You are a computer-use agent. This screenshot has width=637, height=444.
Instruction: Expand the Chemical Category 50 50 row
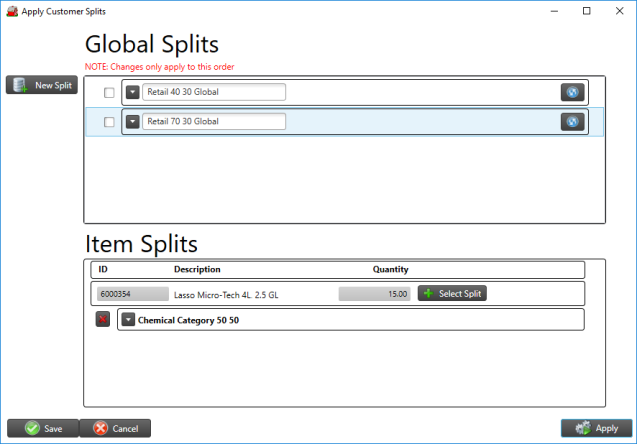tap(127, 320)
